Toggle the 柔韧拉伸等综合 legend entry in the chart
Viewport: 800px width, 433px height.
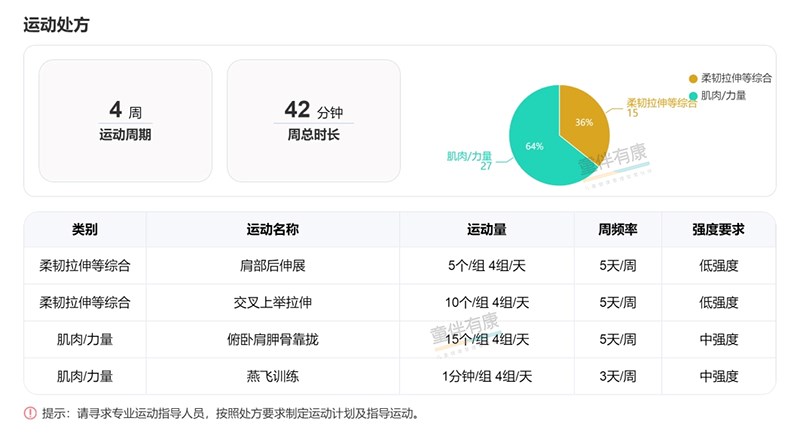point(730,78)
